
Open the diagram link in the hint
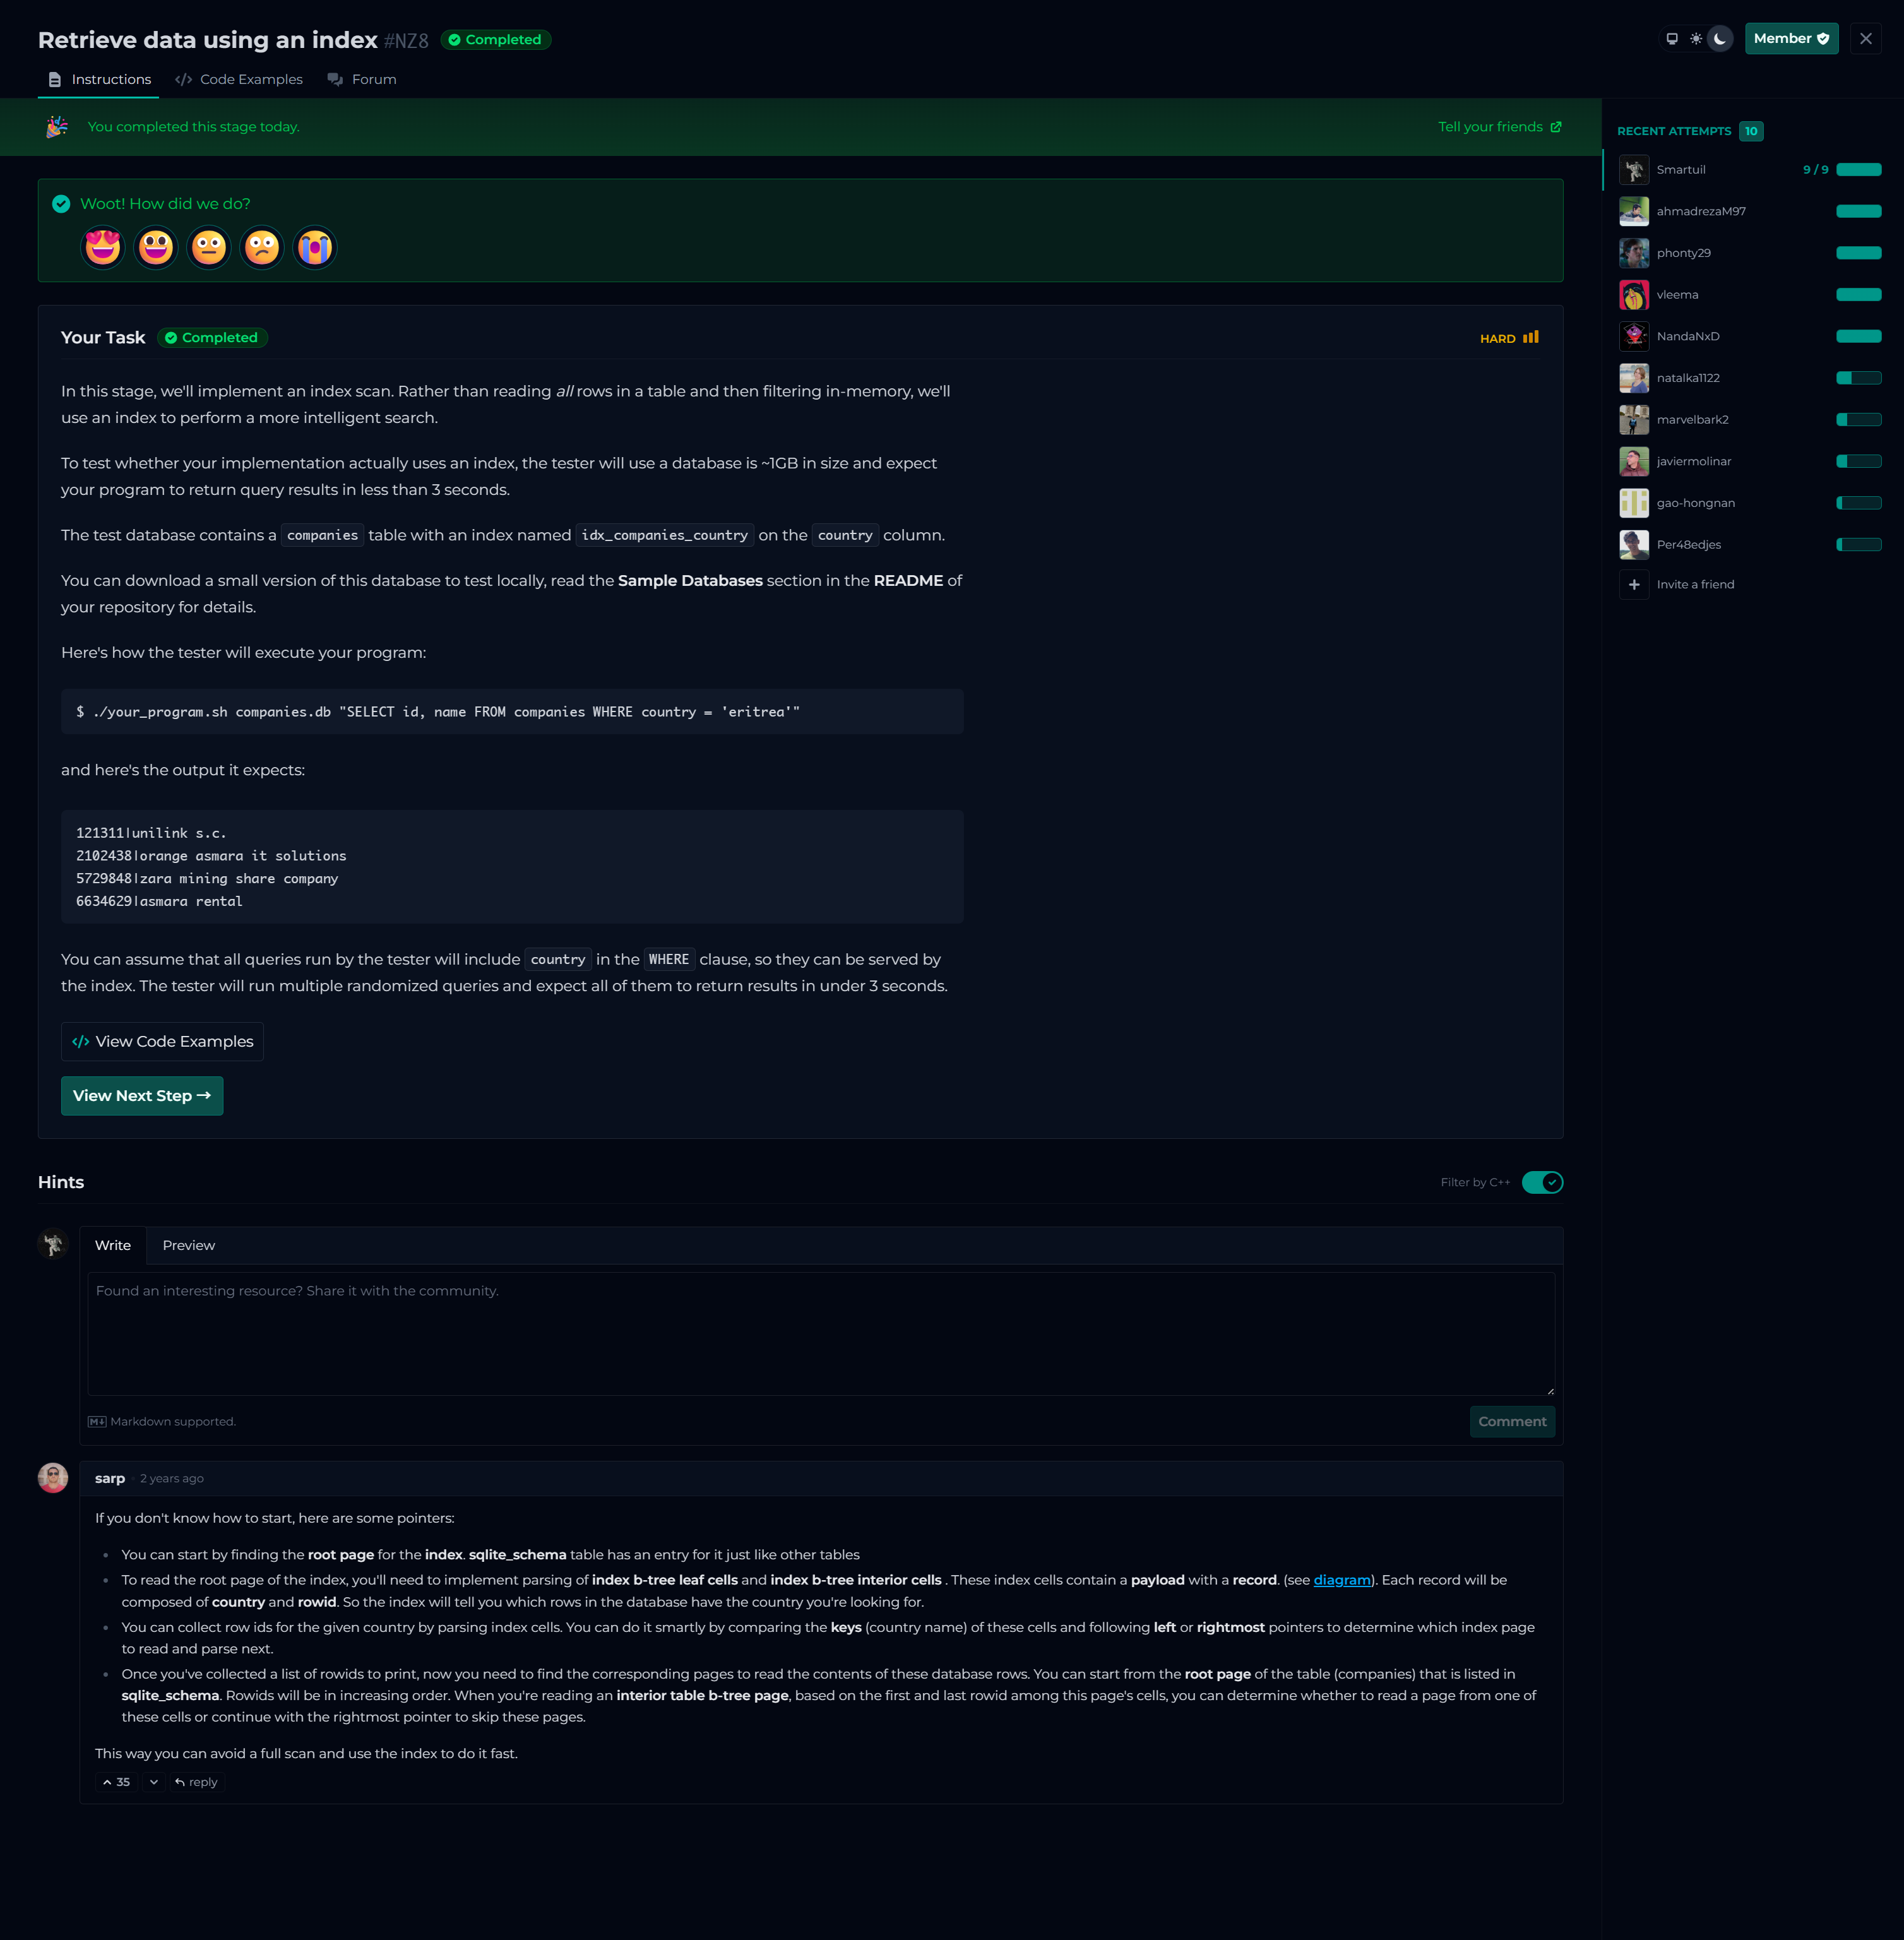point(1341,1580)
